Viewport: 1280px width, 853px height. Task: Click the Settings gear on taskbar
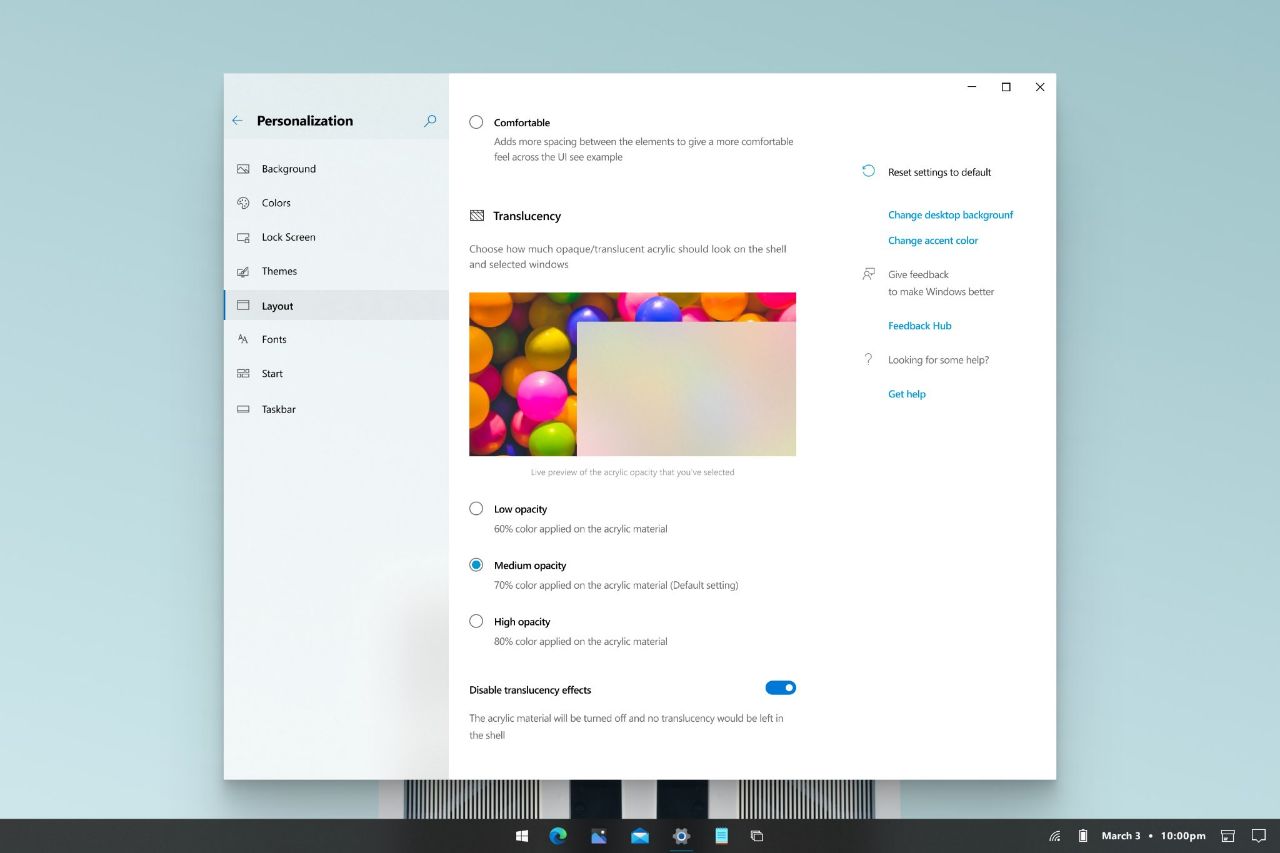point(681,836)
